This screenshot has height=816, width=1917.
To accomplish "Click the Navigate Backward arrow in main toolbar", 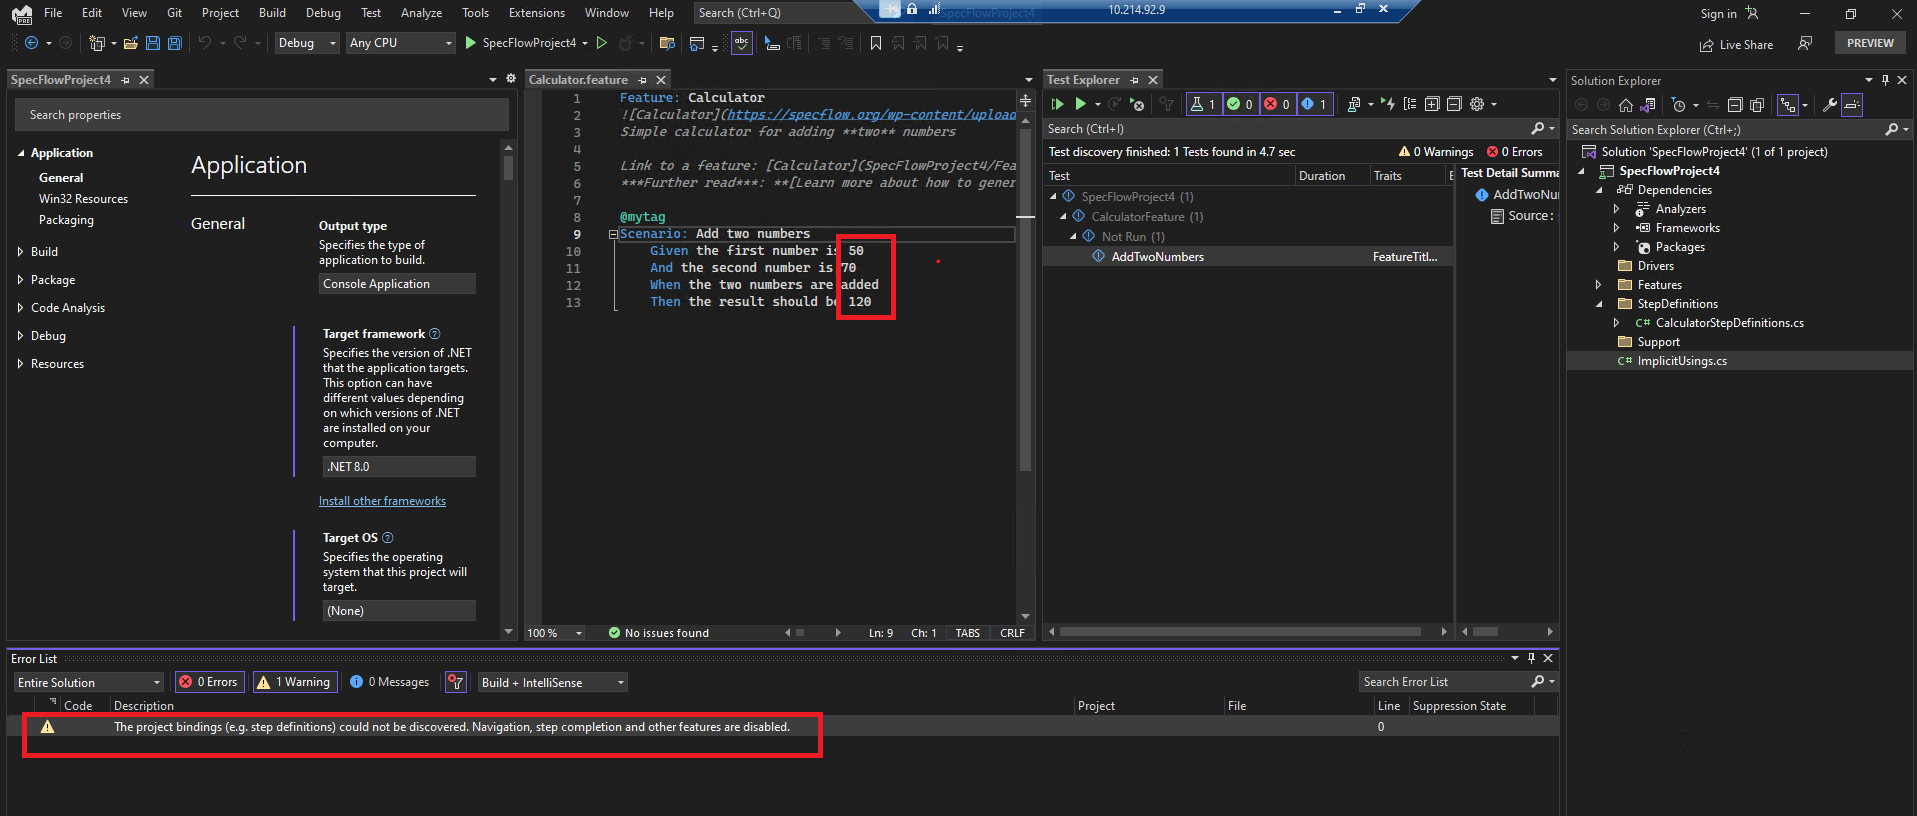I will tap(31, 43).
